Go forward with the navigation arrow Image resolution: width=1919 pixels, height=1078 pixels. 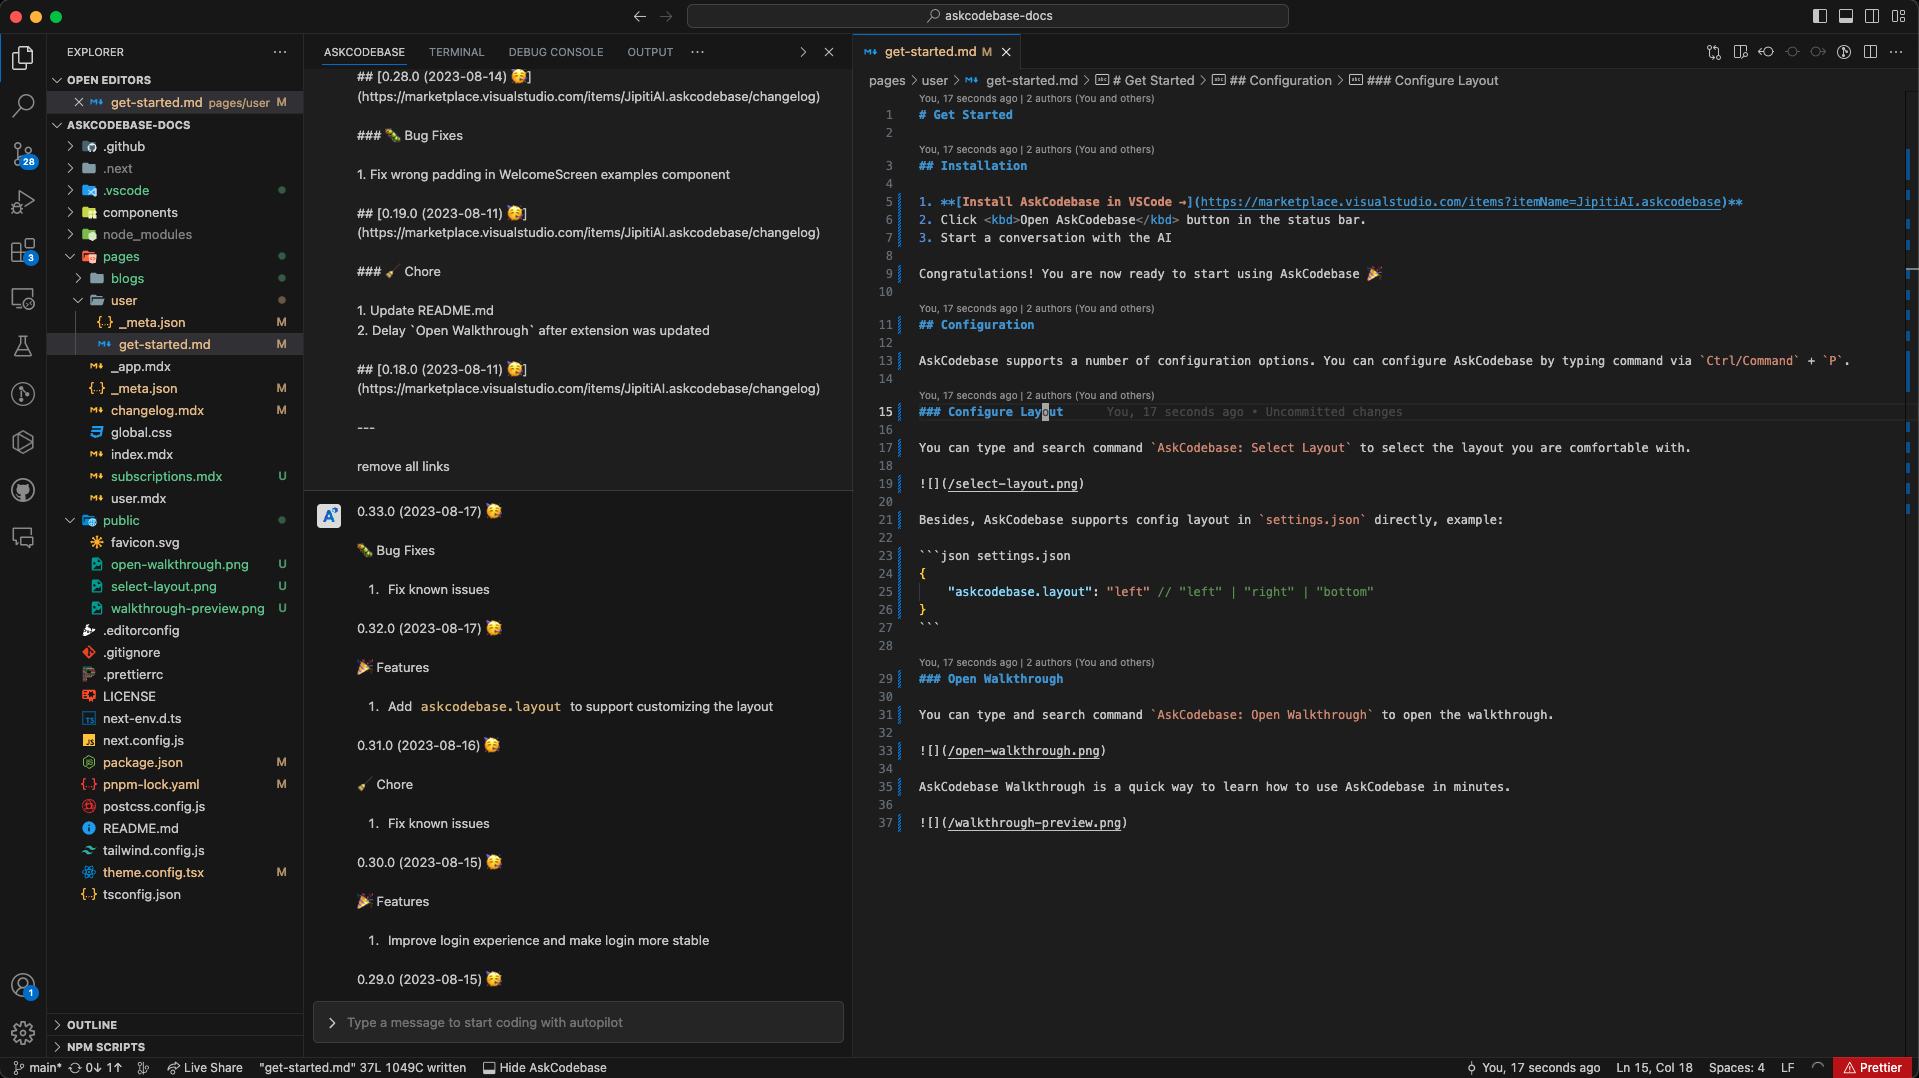[666, 16]
